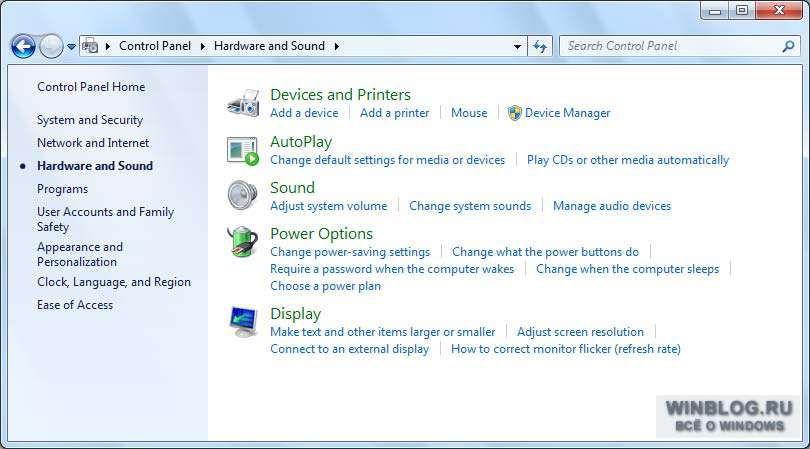Open the Devices and Printers heading
Viewport: 810px width, 449px height.
pos(340,95)
